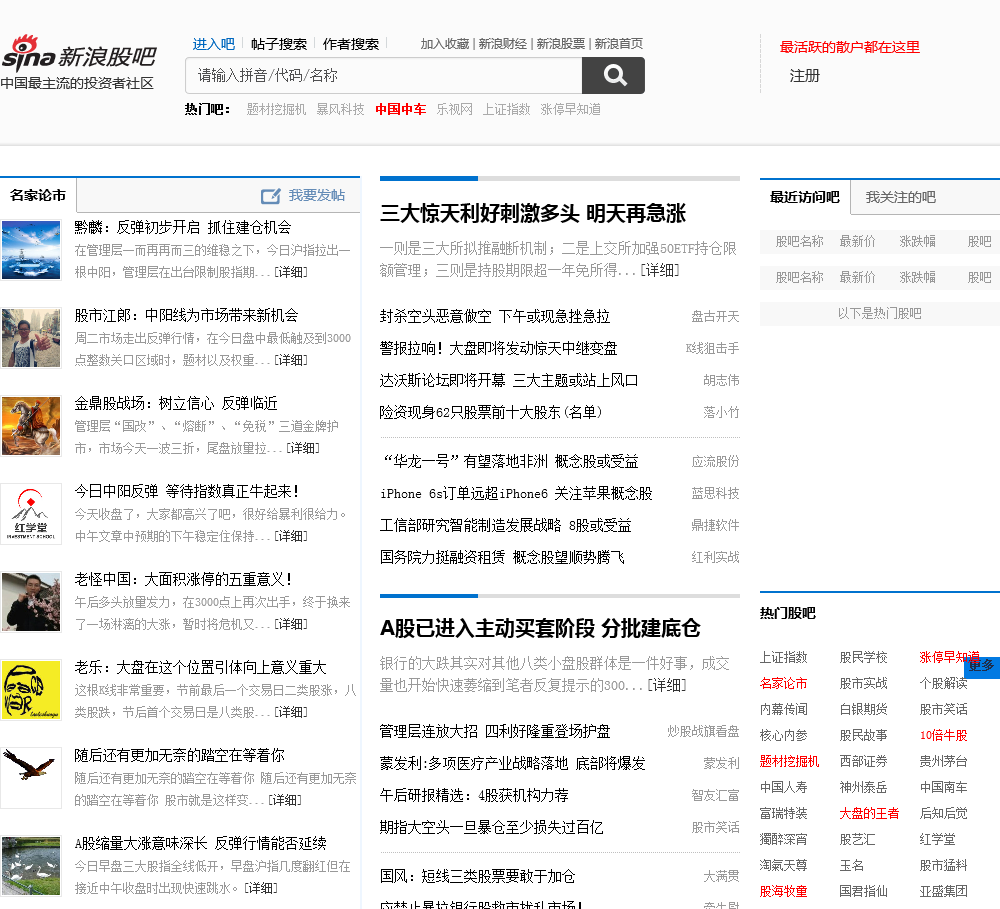This screenshot has width=1000, height=909.
Task: Open the 新浪股票 link
Action: click(561, 44)
